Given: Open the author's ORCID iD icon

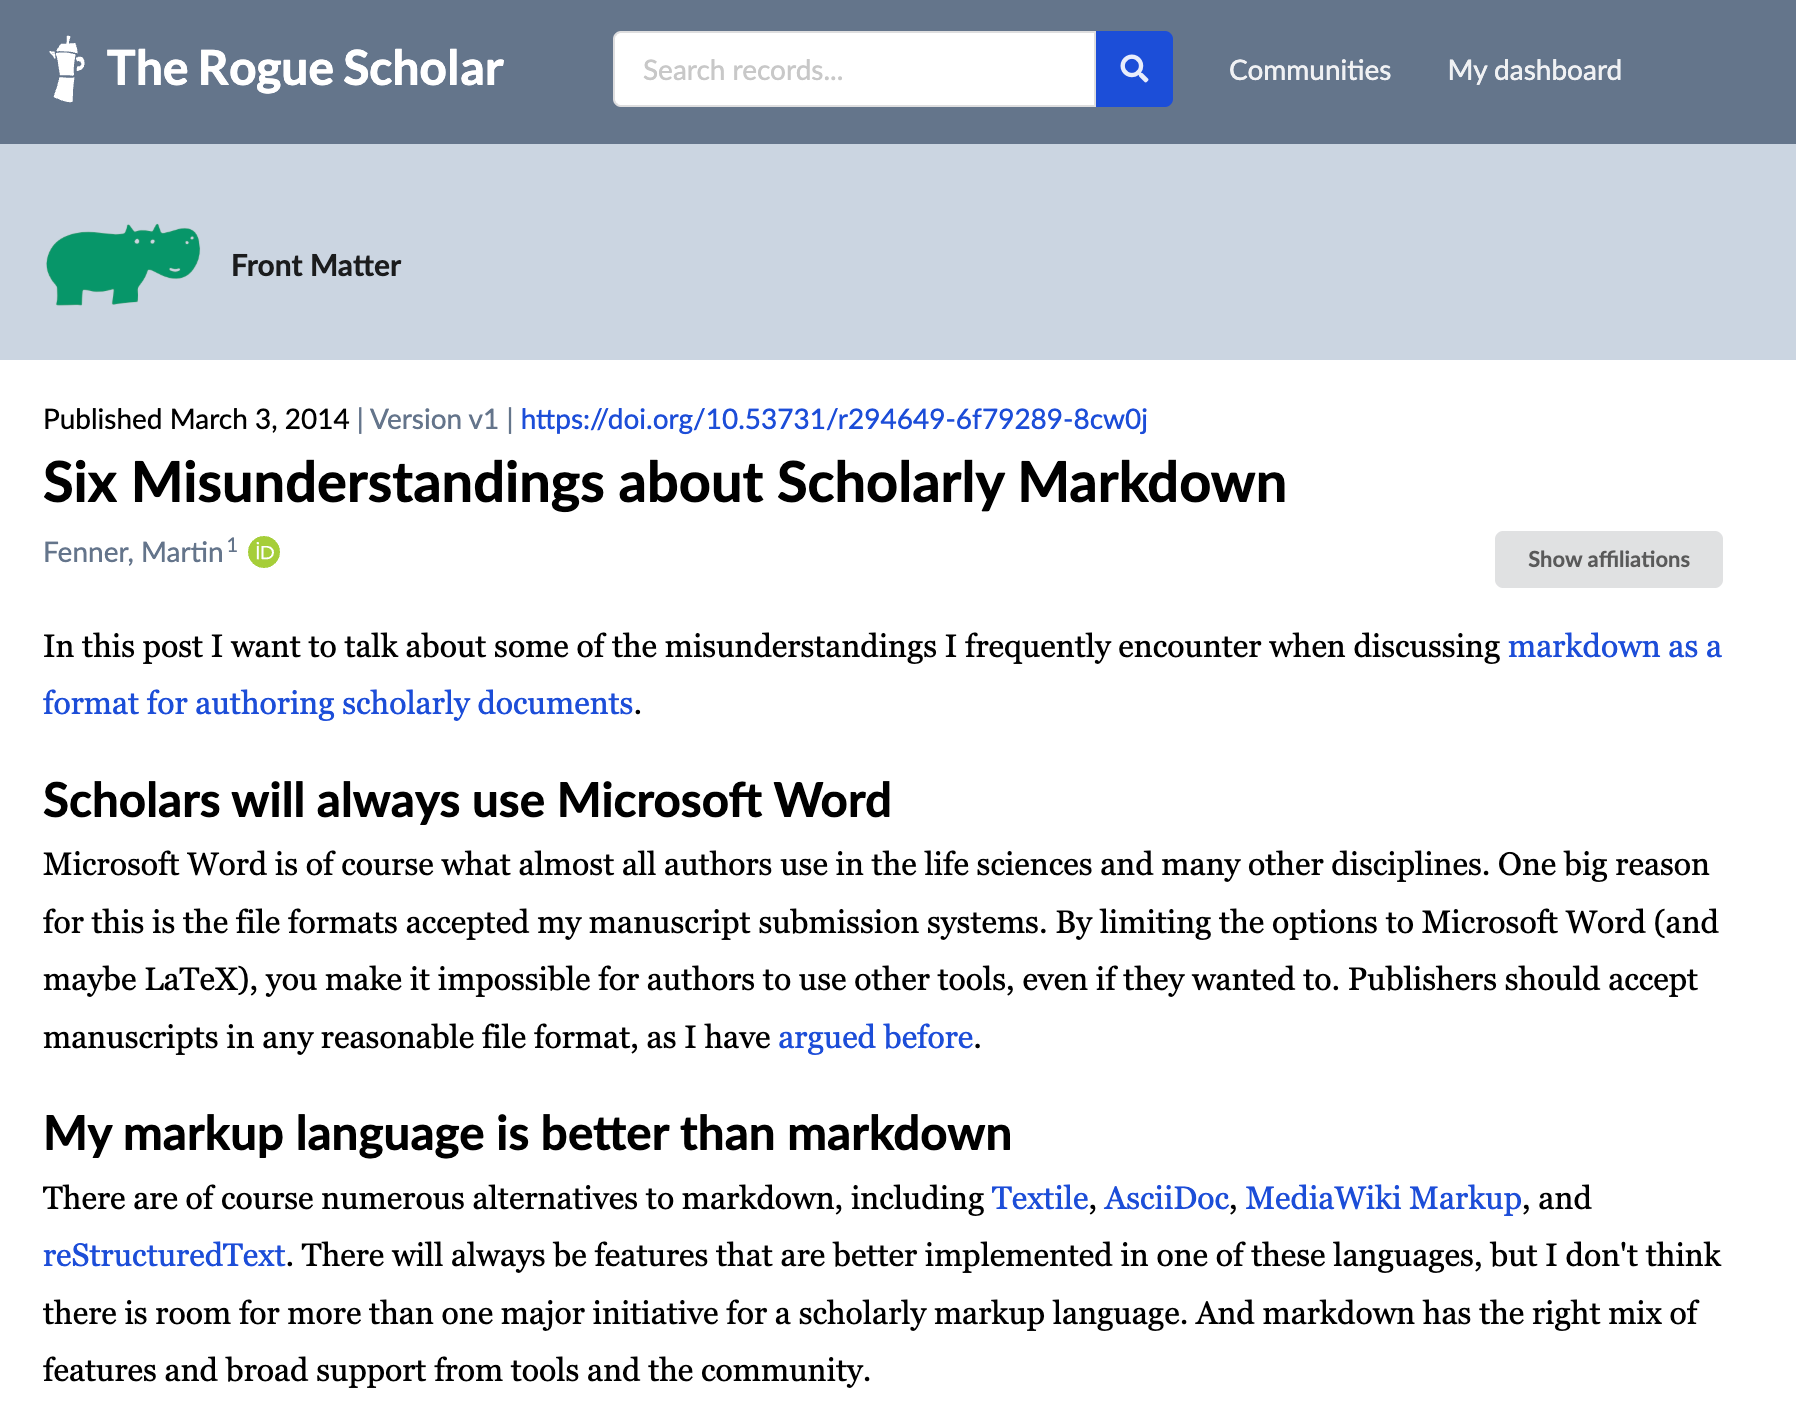Looking at the screenshot, I should 264,552.
